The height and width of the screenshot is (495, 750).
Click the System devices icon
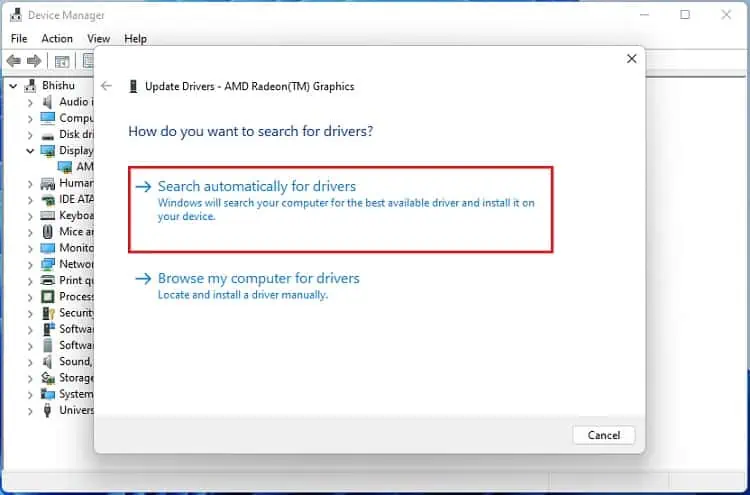pos(47,394)
